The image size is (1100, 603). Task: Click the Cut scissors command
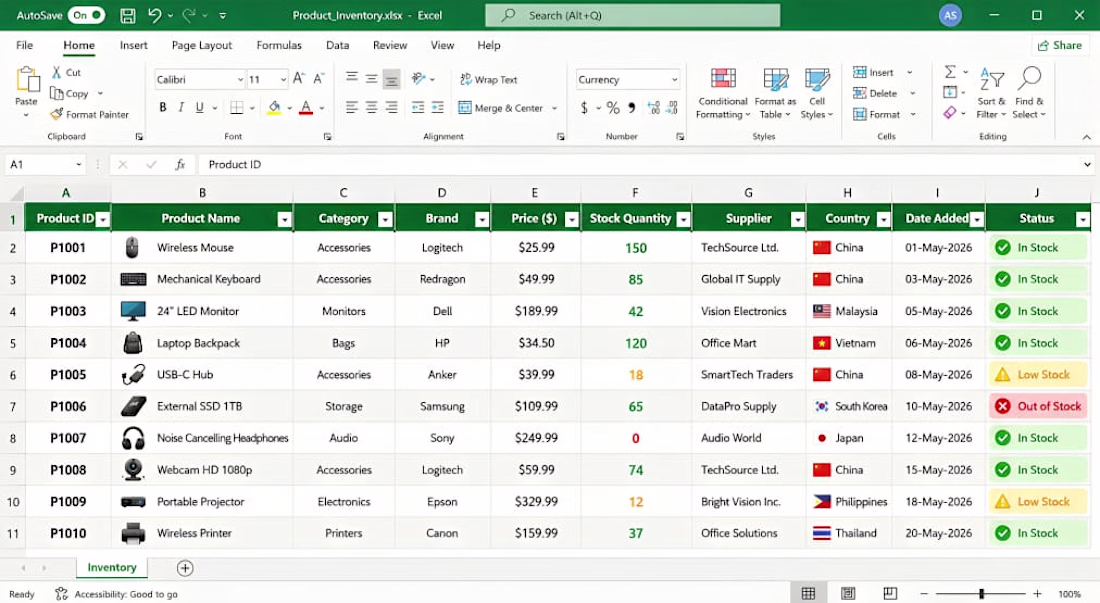coord(66,72)
